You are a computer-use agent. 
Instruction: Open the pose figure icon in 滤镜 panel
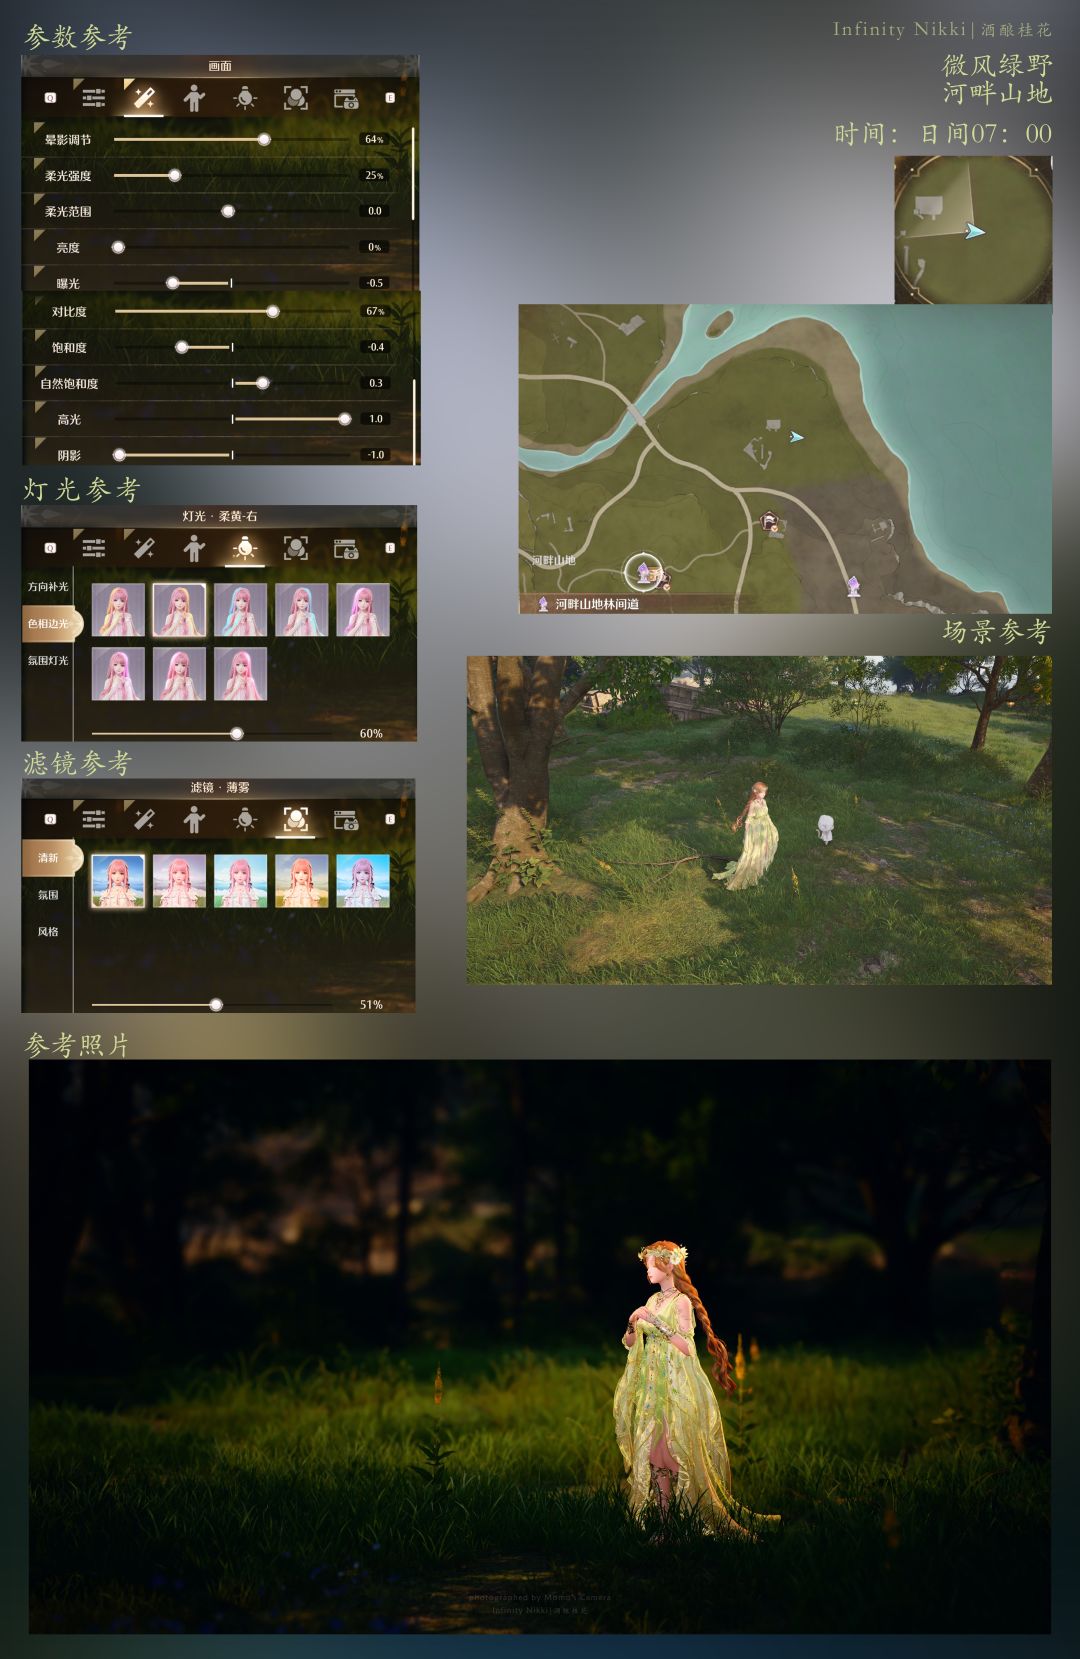click(194, 819)
